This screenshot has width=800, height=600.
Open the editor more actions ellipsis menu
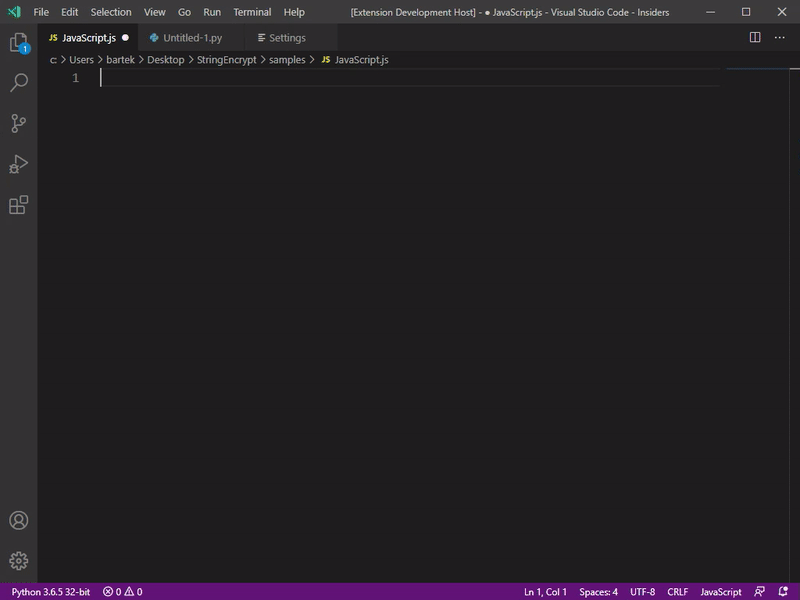(780, 36)
